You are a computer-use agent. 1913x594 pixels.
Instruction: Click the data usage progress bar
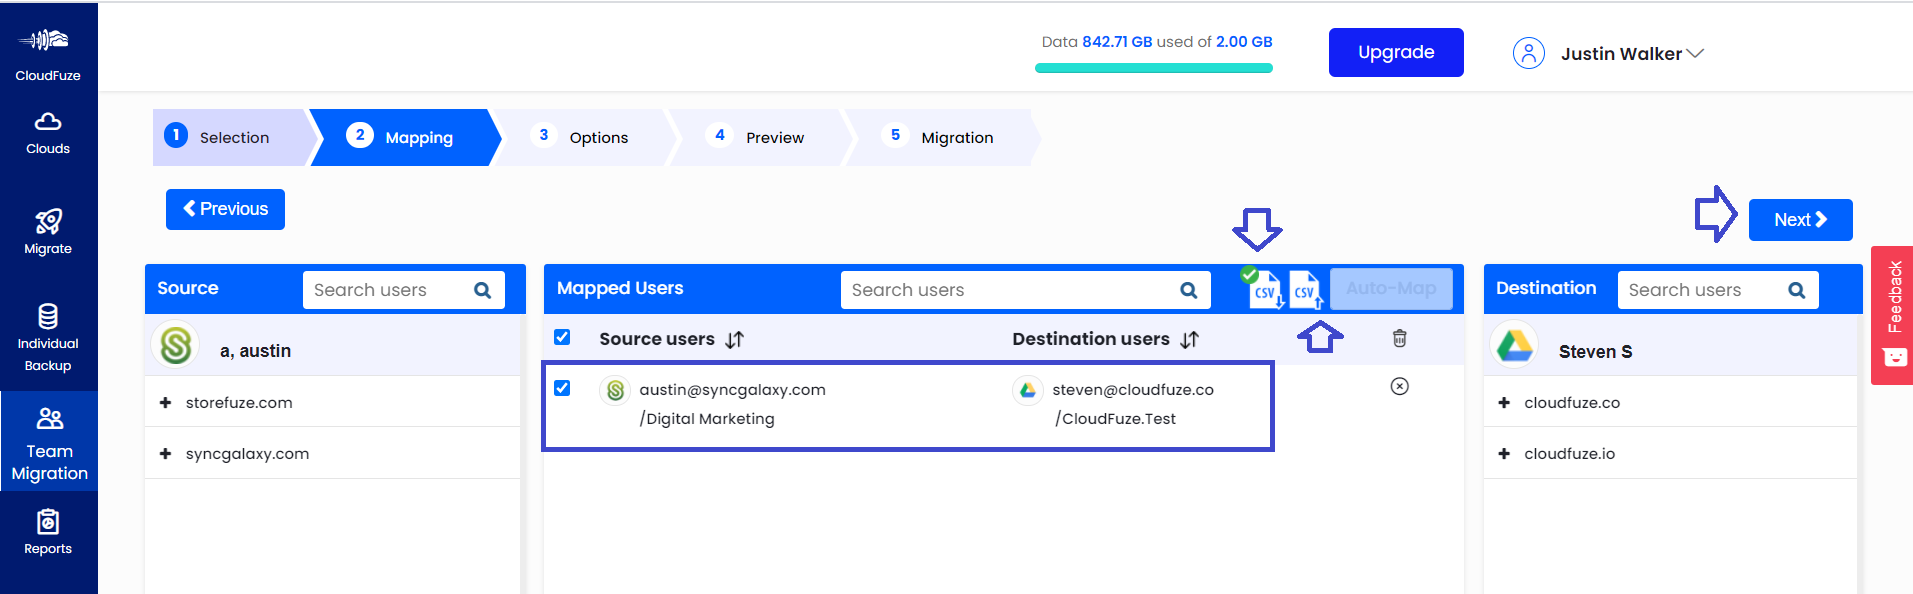click(1154, 68)
